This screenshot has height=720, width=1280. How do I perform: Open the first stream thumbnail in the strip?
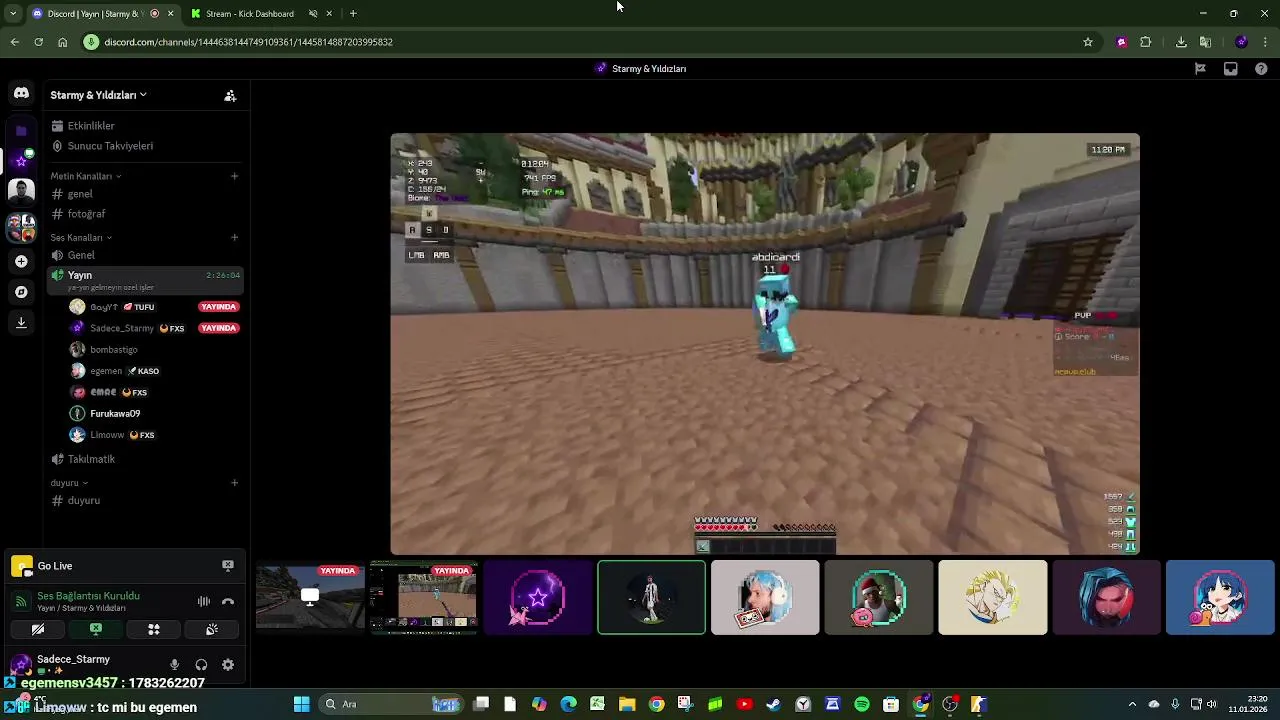point(310,598)
